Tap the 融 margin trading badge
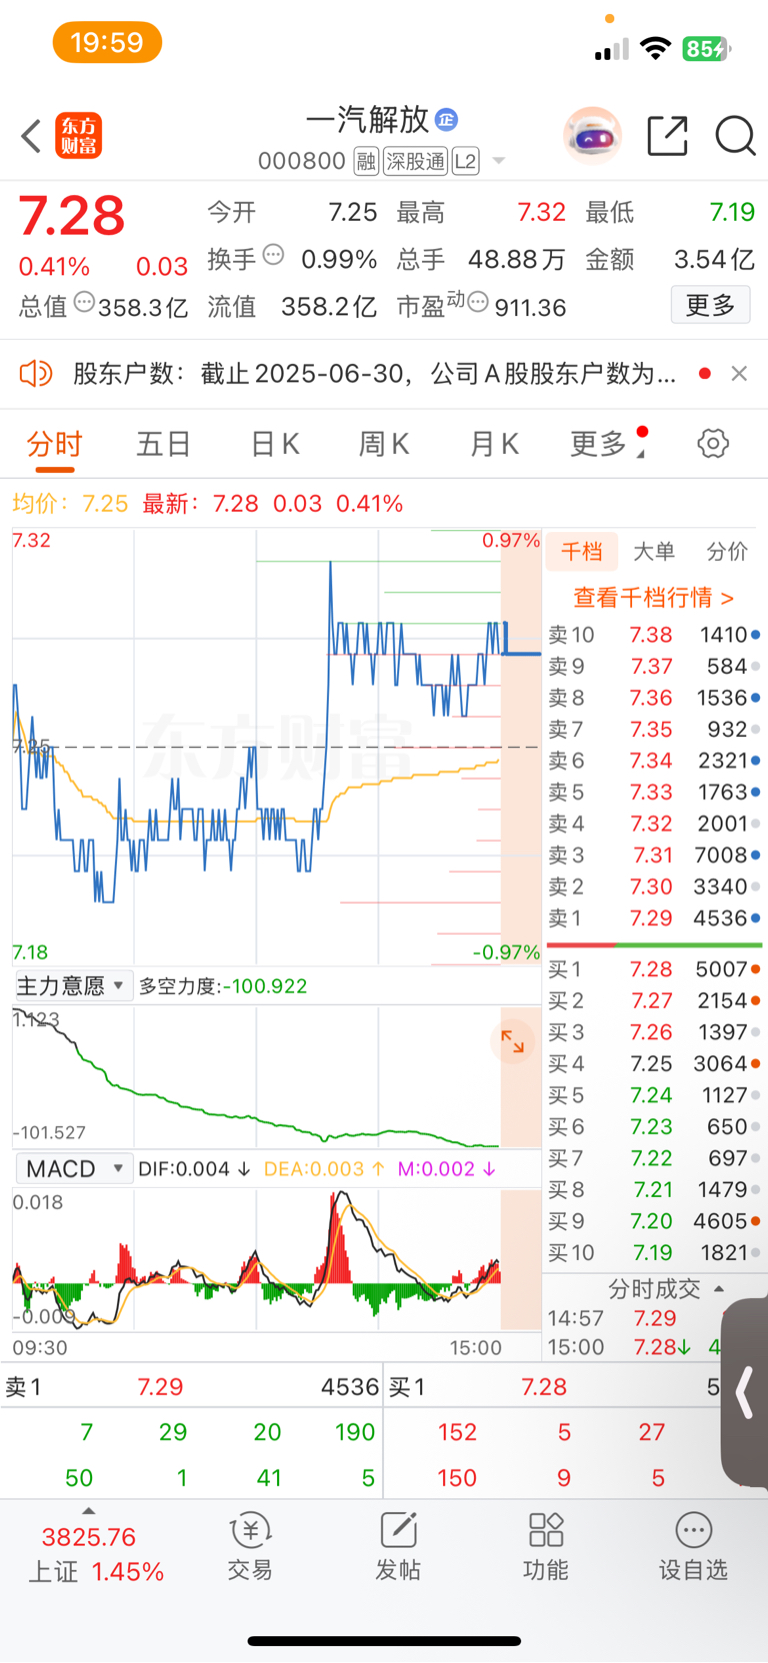This screenshot has height=1663, width=768. click(x=366, y=161)
